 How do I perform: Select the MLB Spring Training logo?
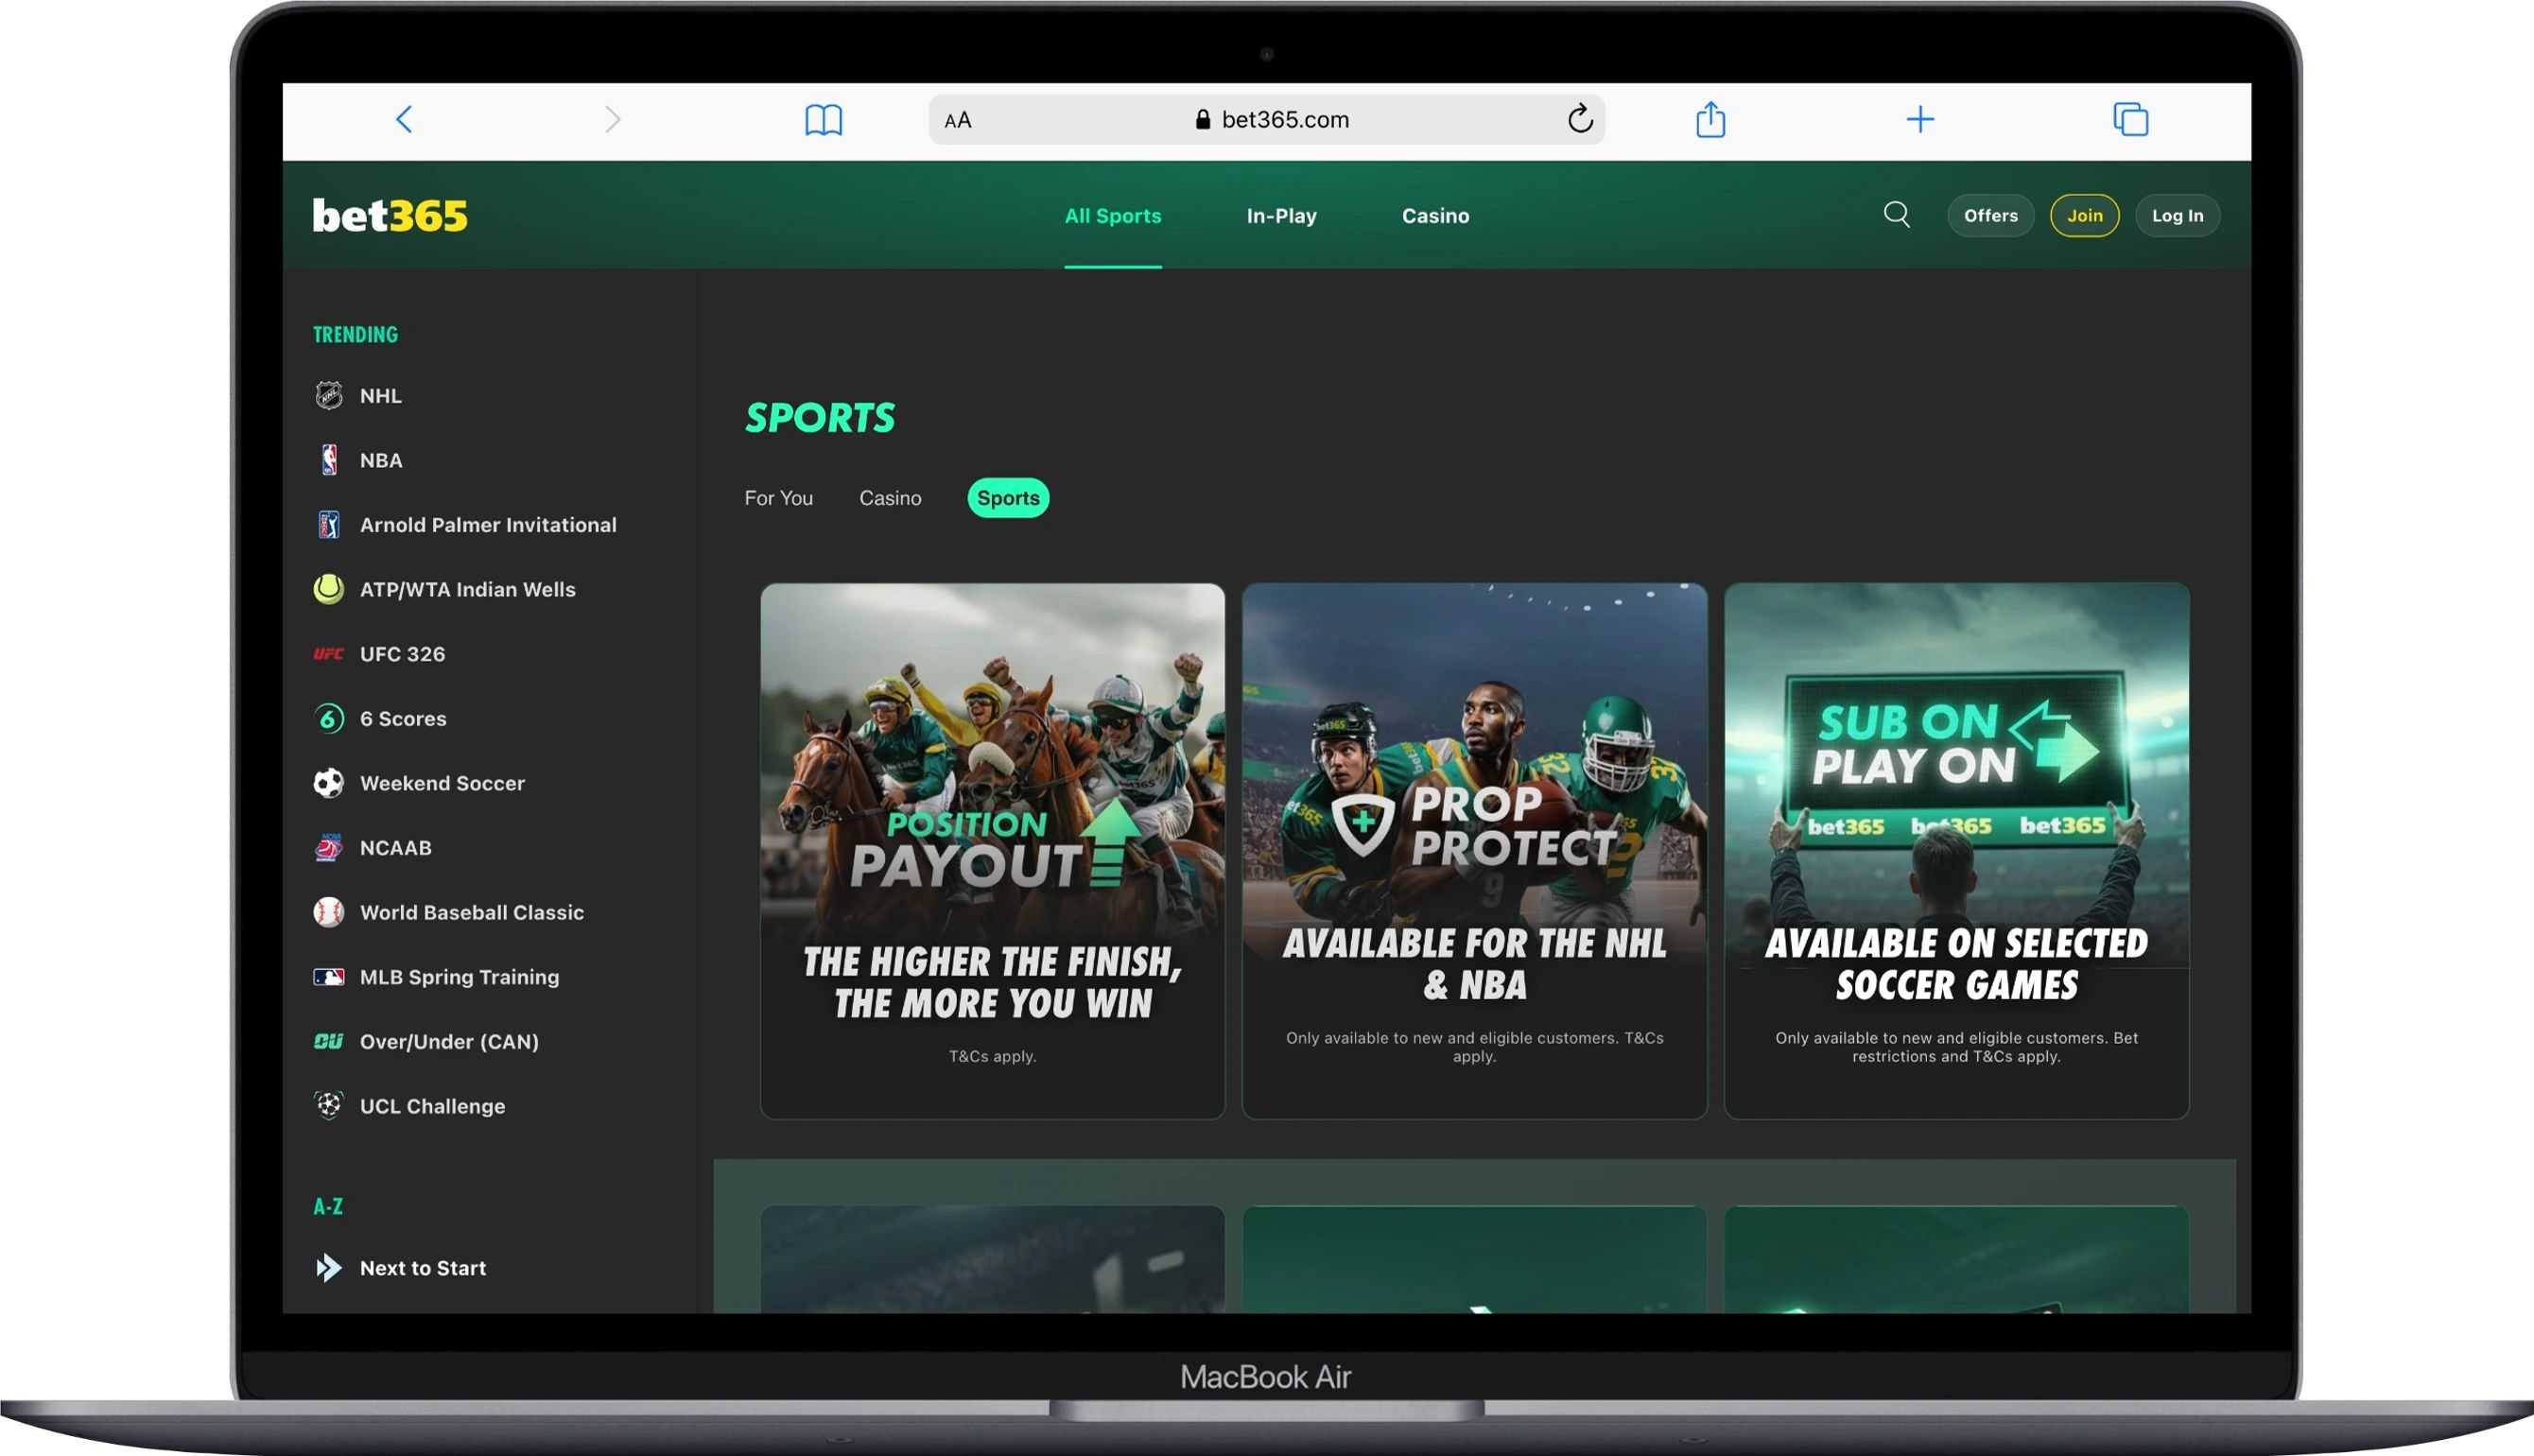point(328,977)
